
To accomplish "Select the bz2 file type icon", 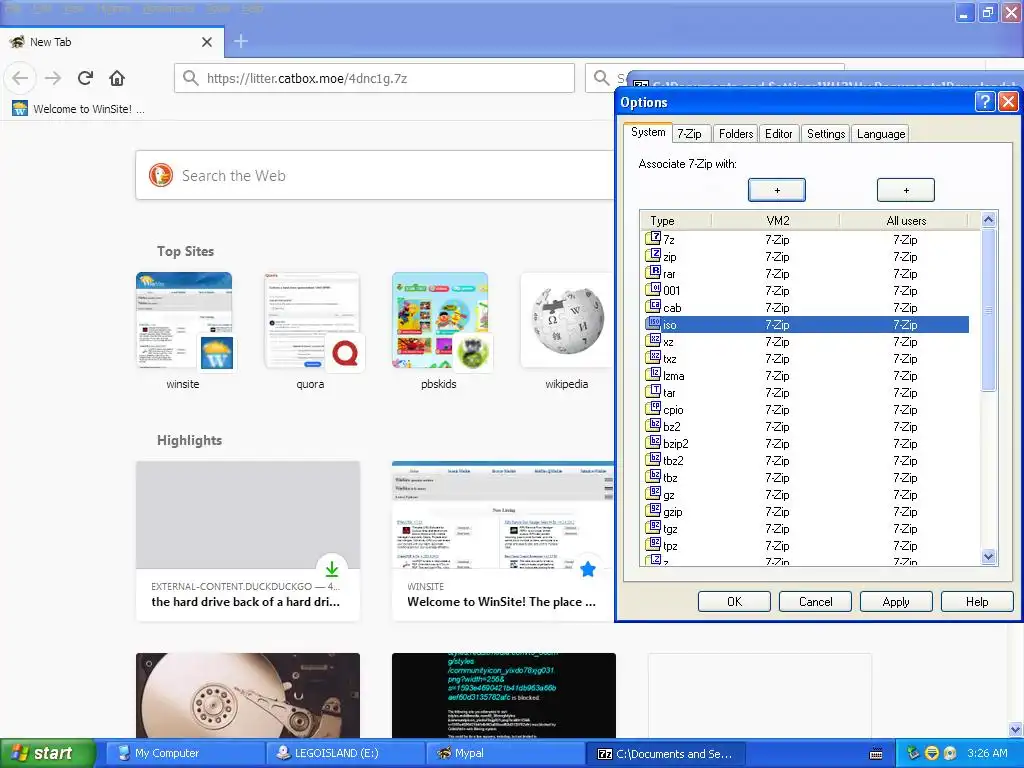I will (653, 425).
